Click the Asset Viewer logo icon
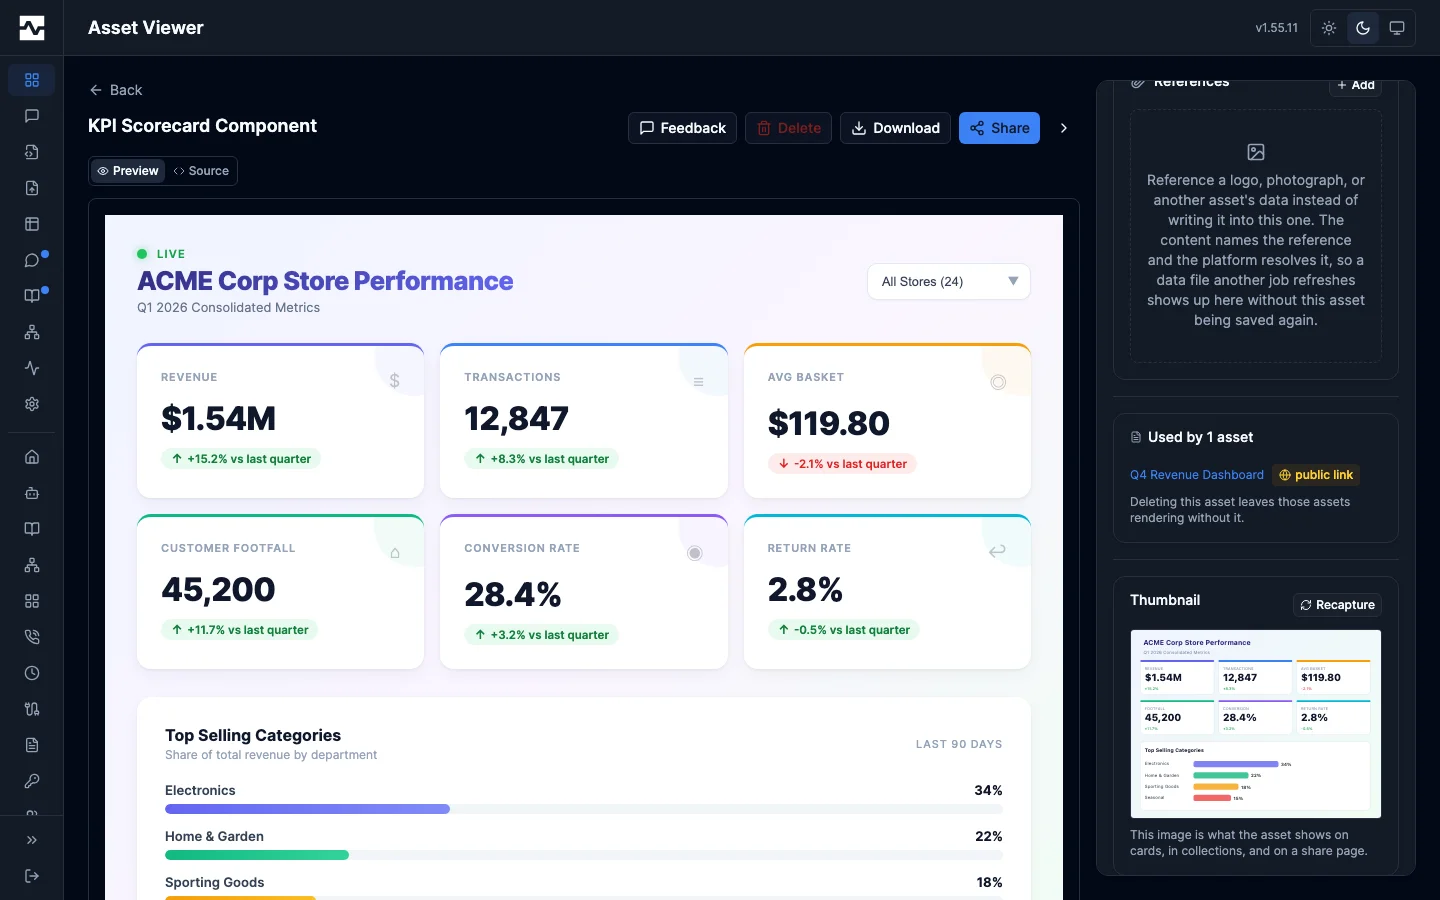The image size is (1440, 900). click(x=32, y=28)
